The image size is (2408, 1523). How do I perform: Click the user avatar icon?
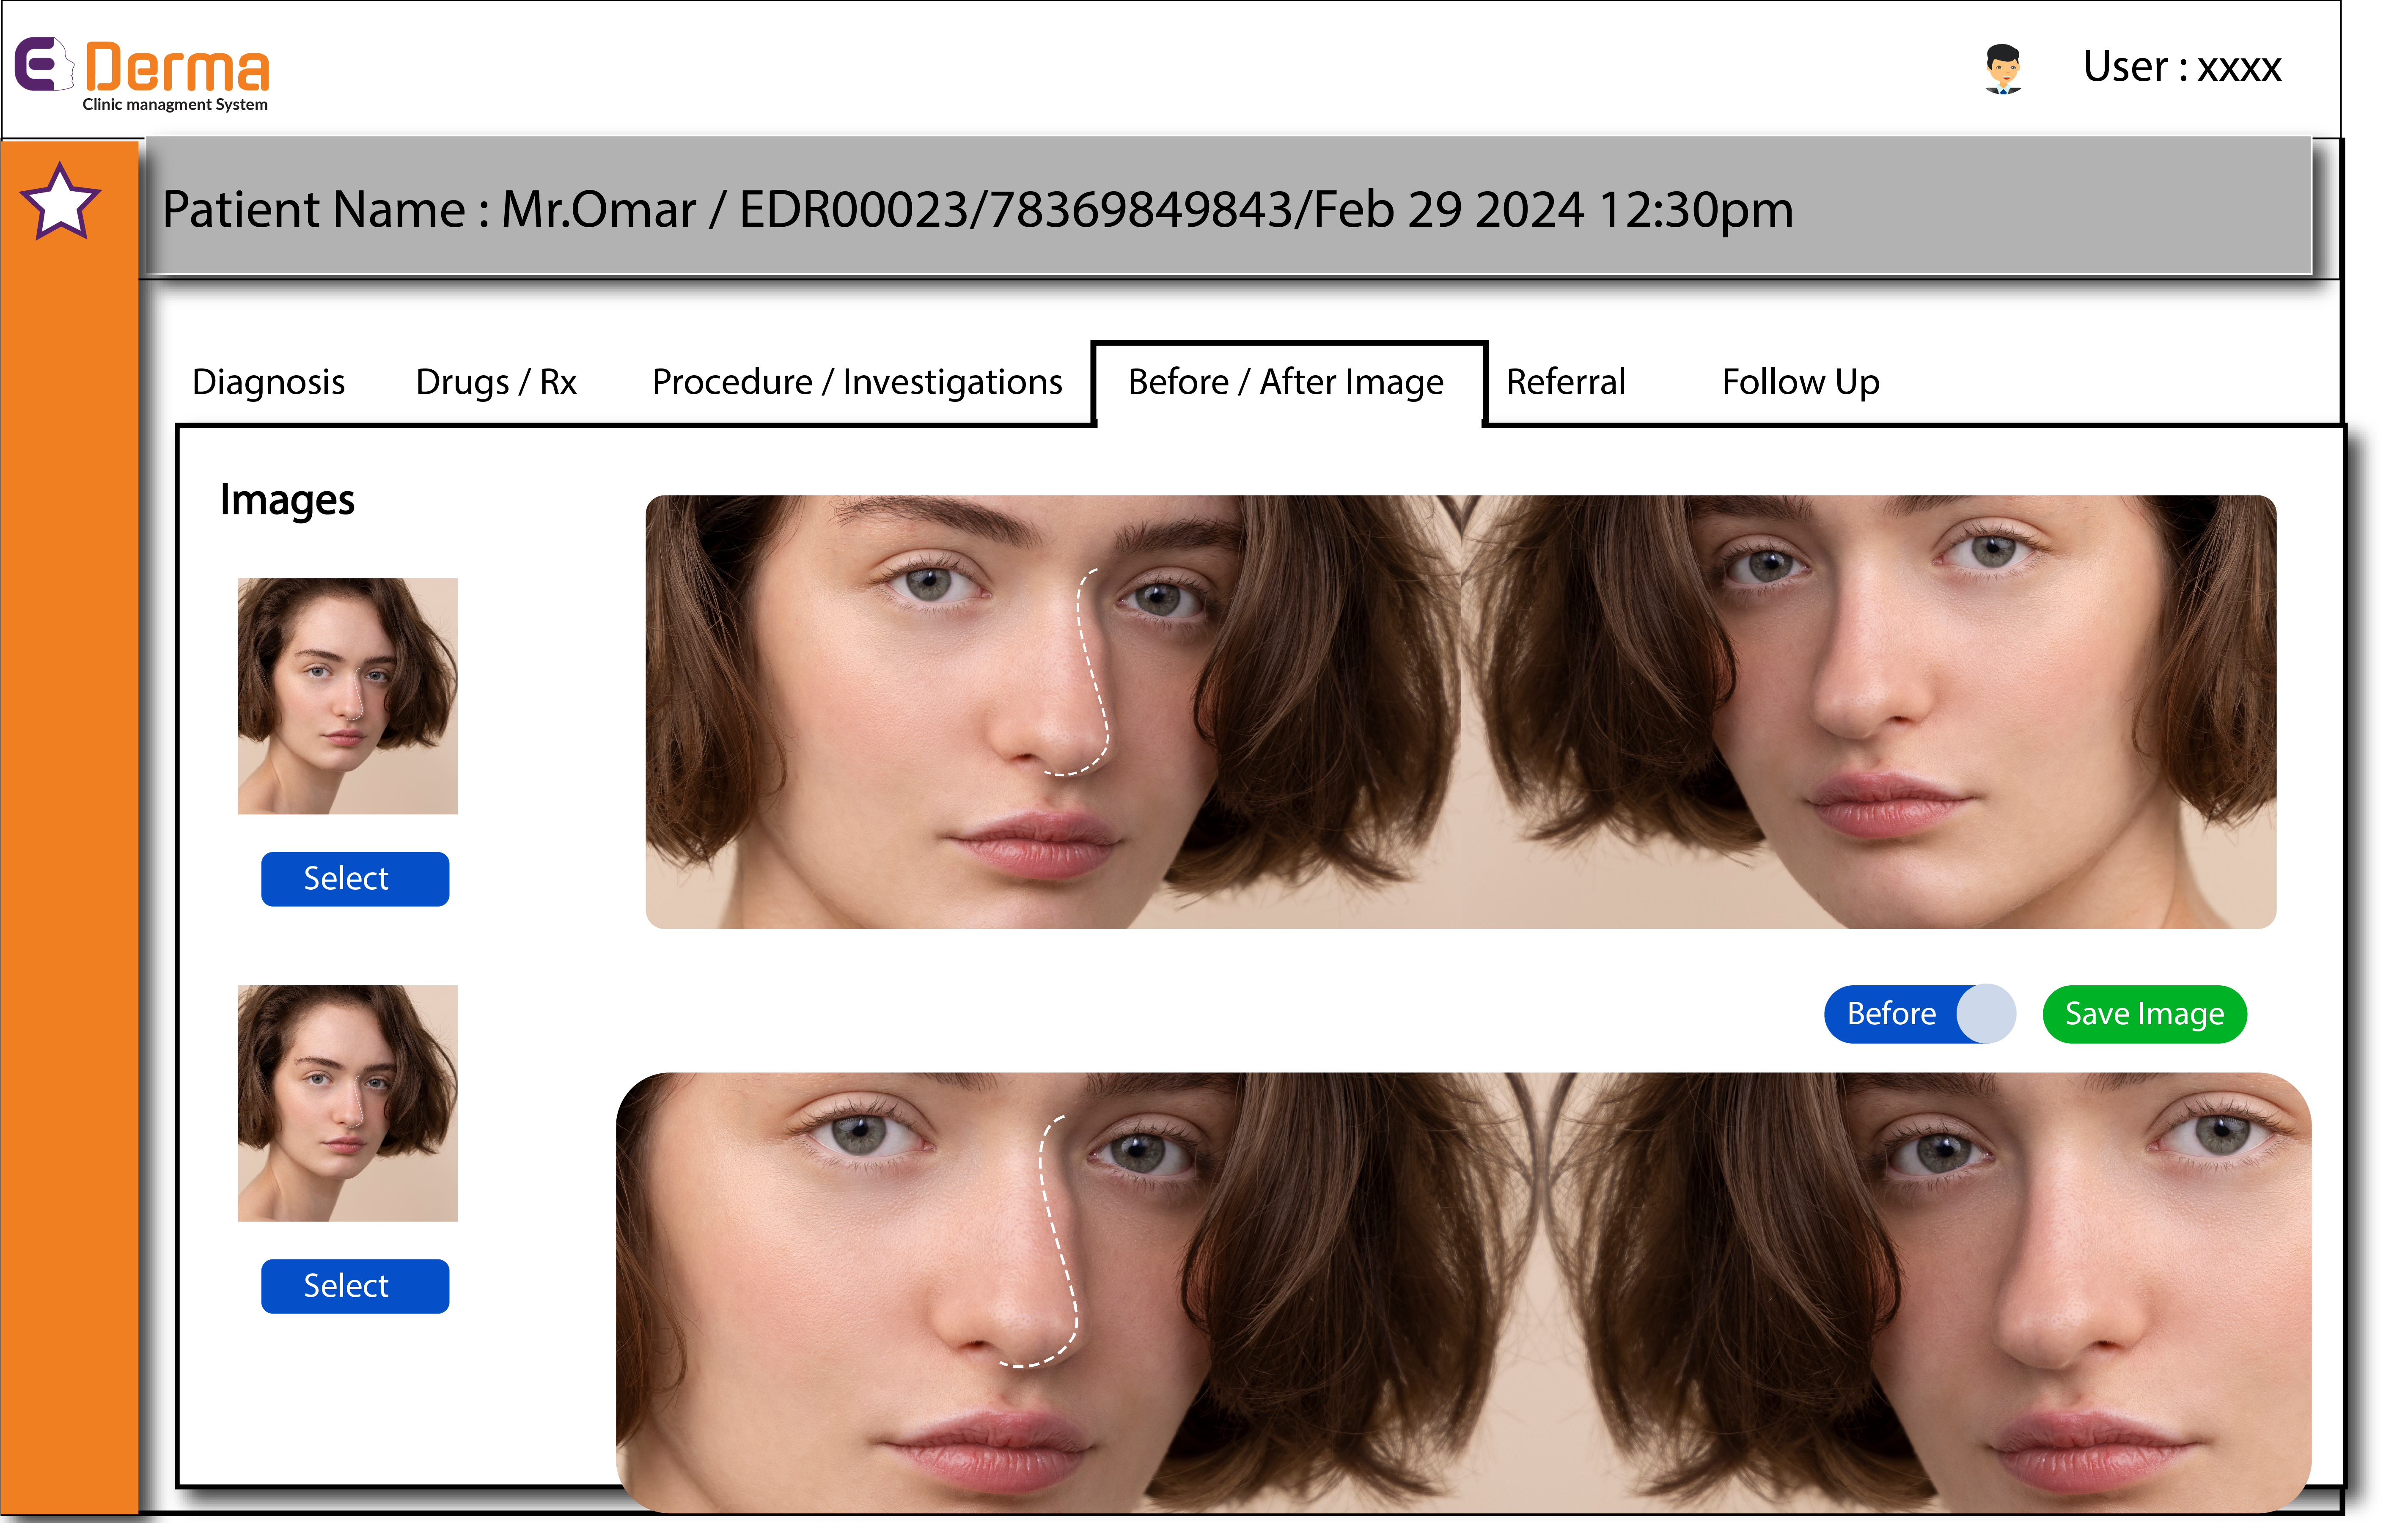click(2003, 68)
